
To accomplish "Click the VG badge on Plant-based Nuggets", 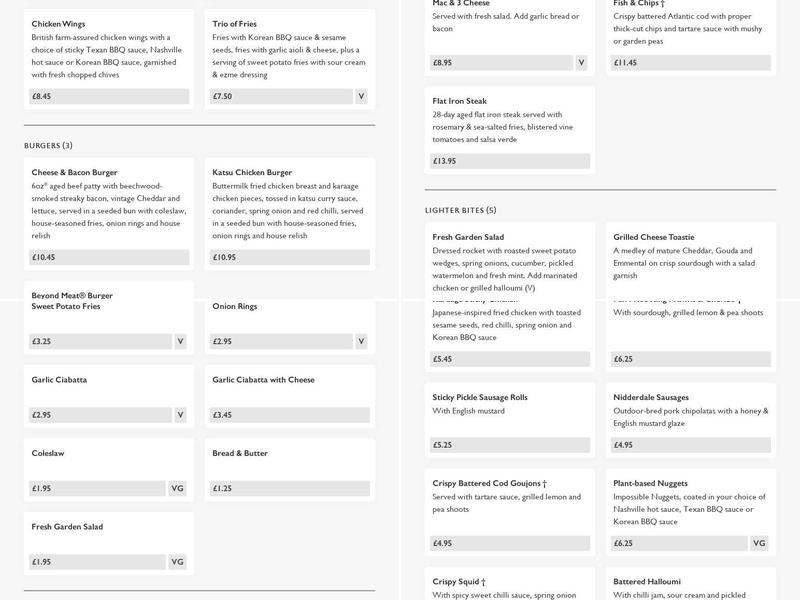I will [x=759, y=543].
